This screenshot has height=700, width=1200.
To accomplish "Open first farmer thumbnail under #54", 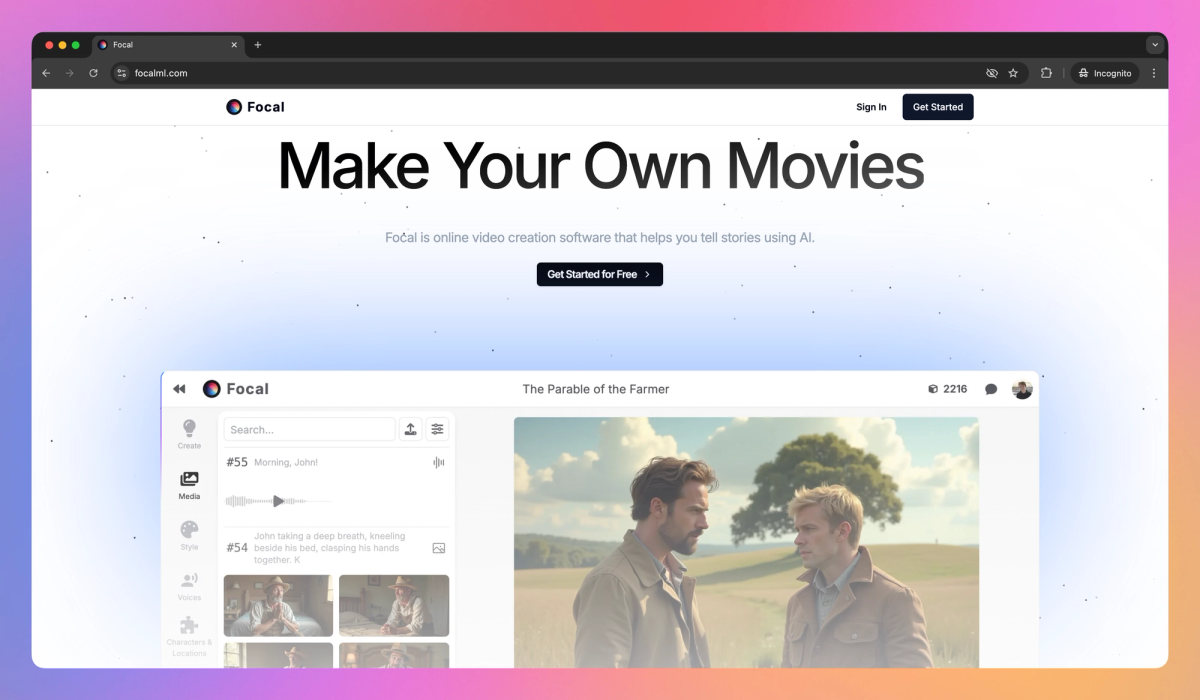I will point(278,605).
